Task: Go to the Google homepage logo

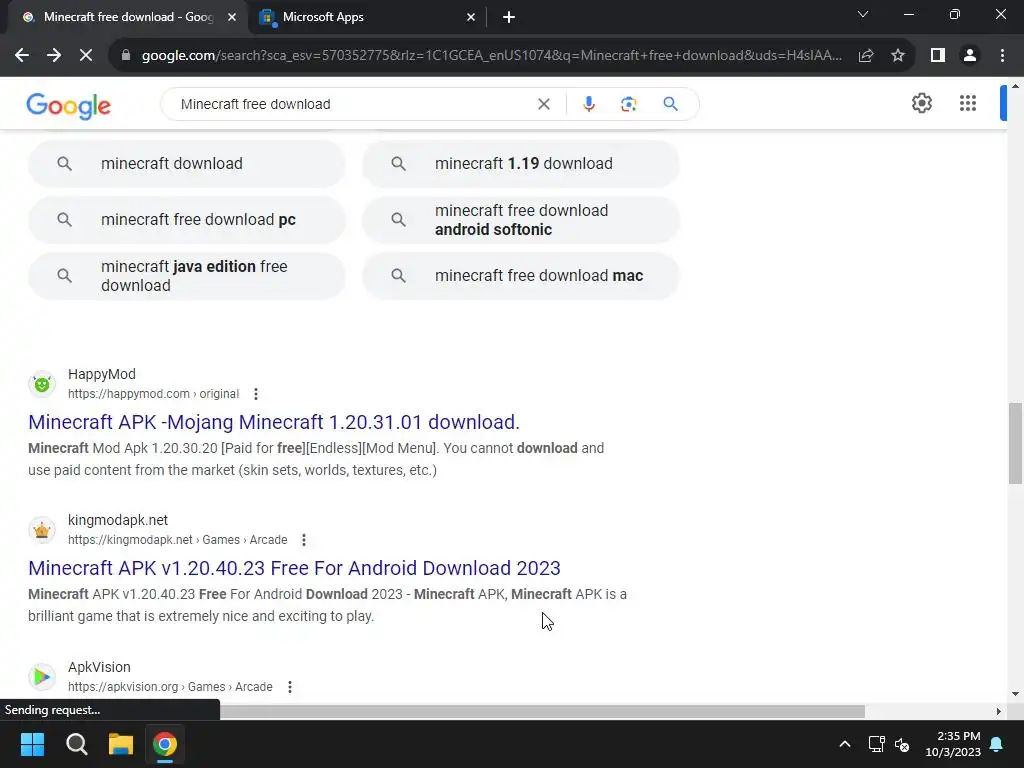Action: click(69, 106)
